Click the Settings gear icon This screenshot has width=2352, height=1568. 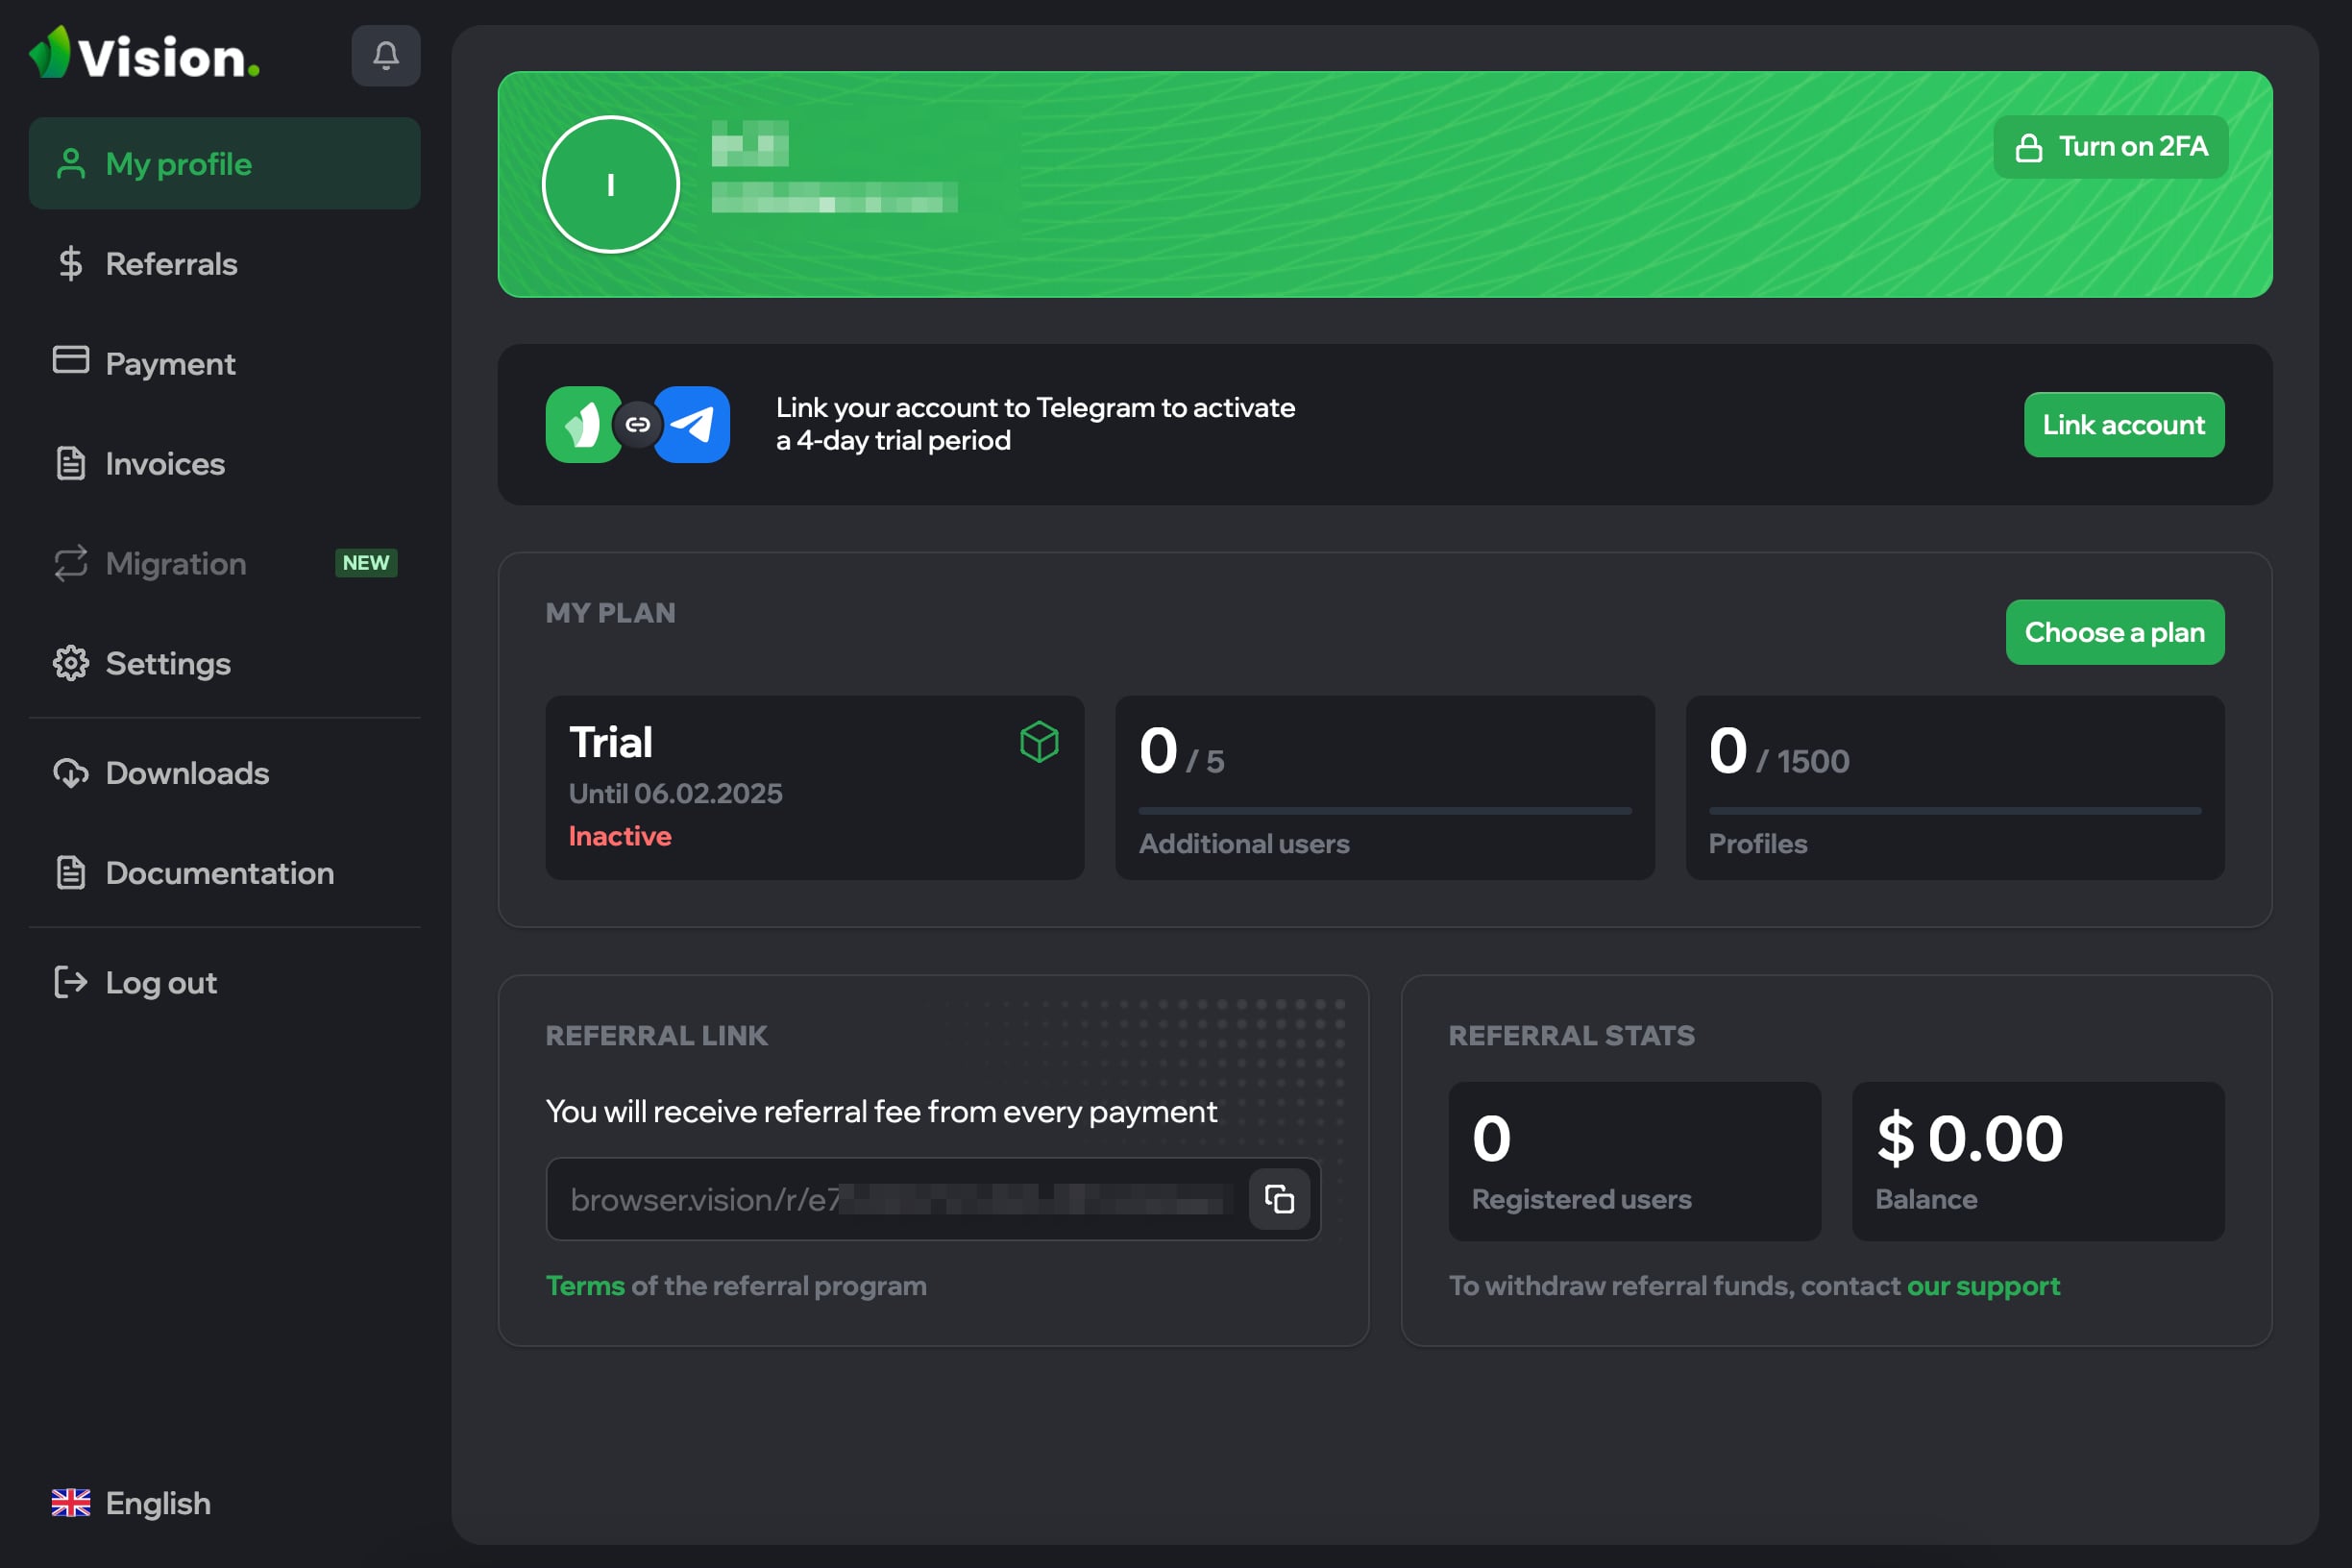(x=71, y=663)
